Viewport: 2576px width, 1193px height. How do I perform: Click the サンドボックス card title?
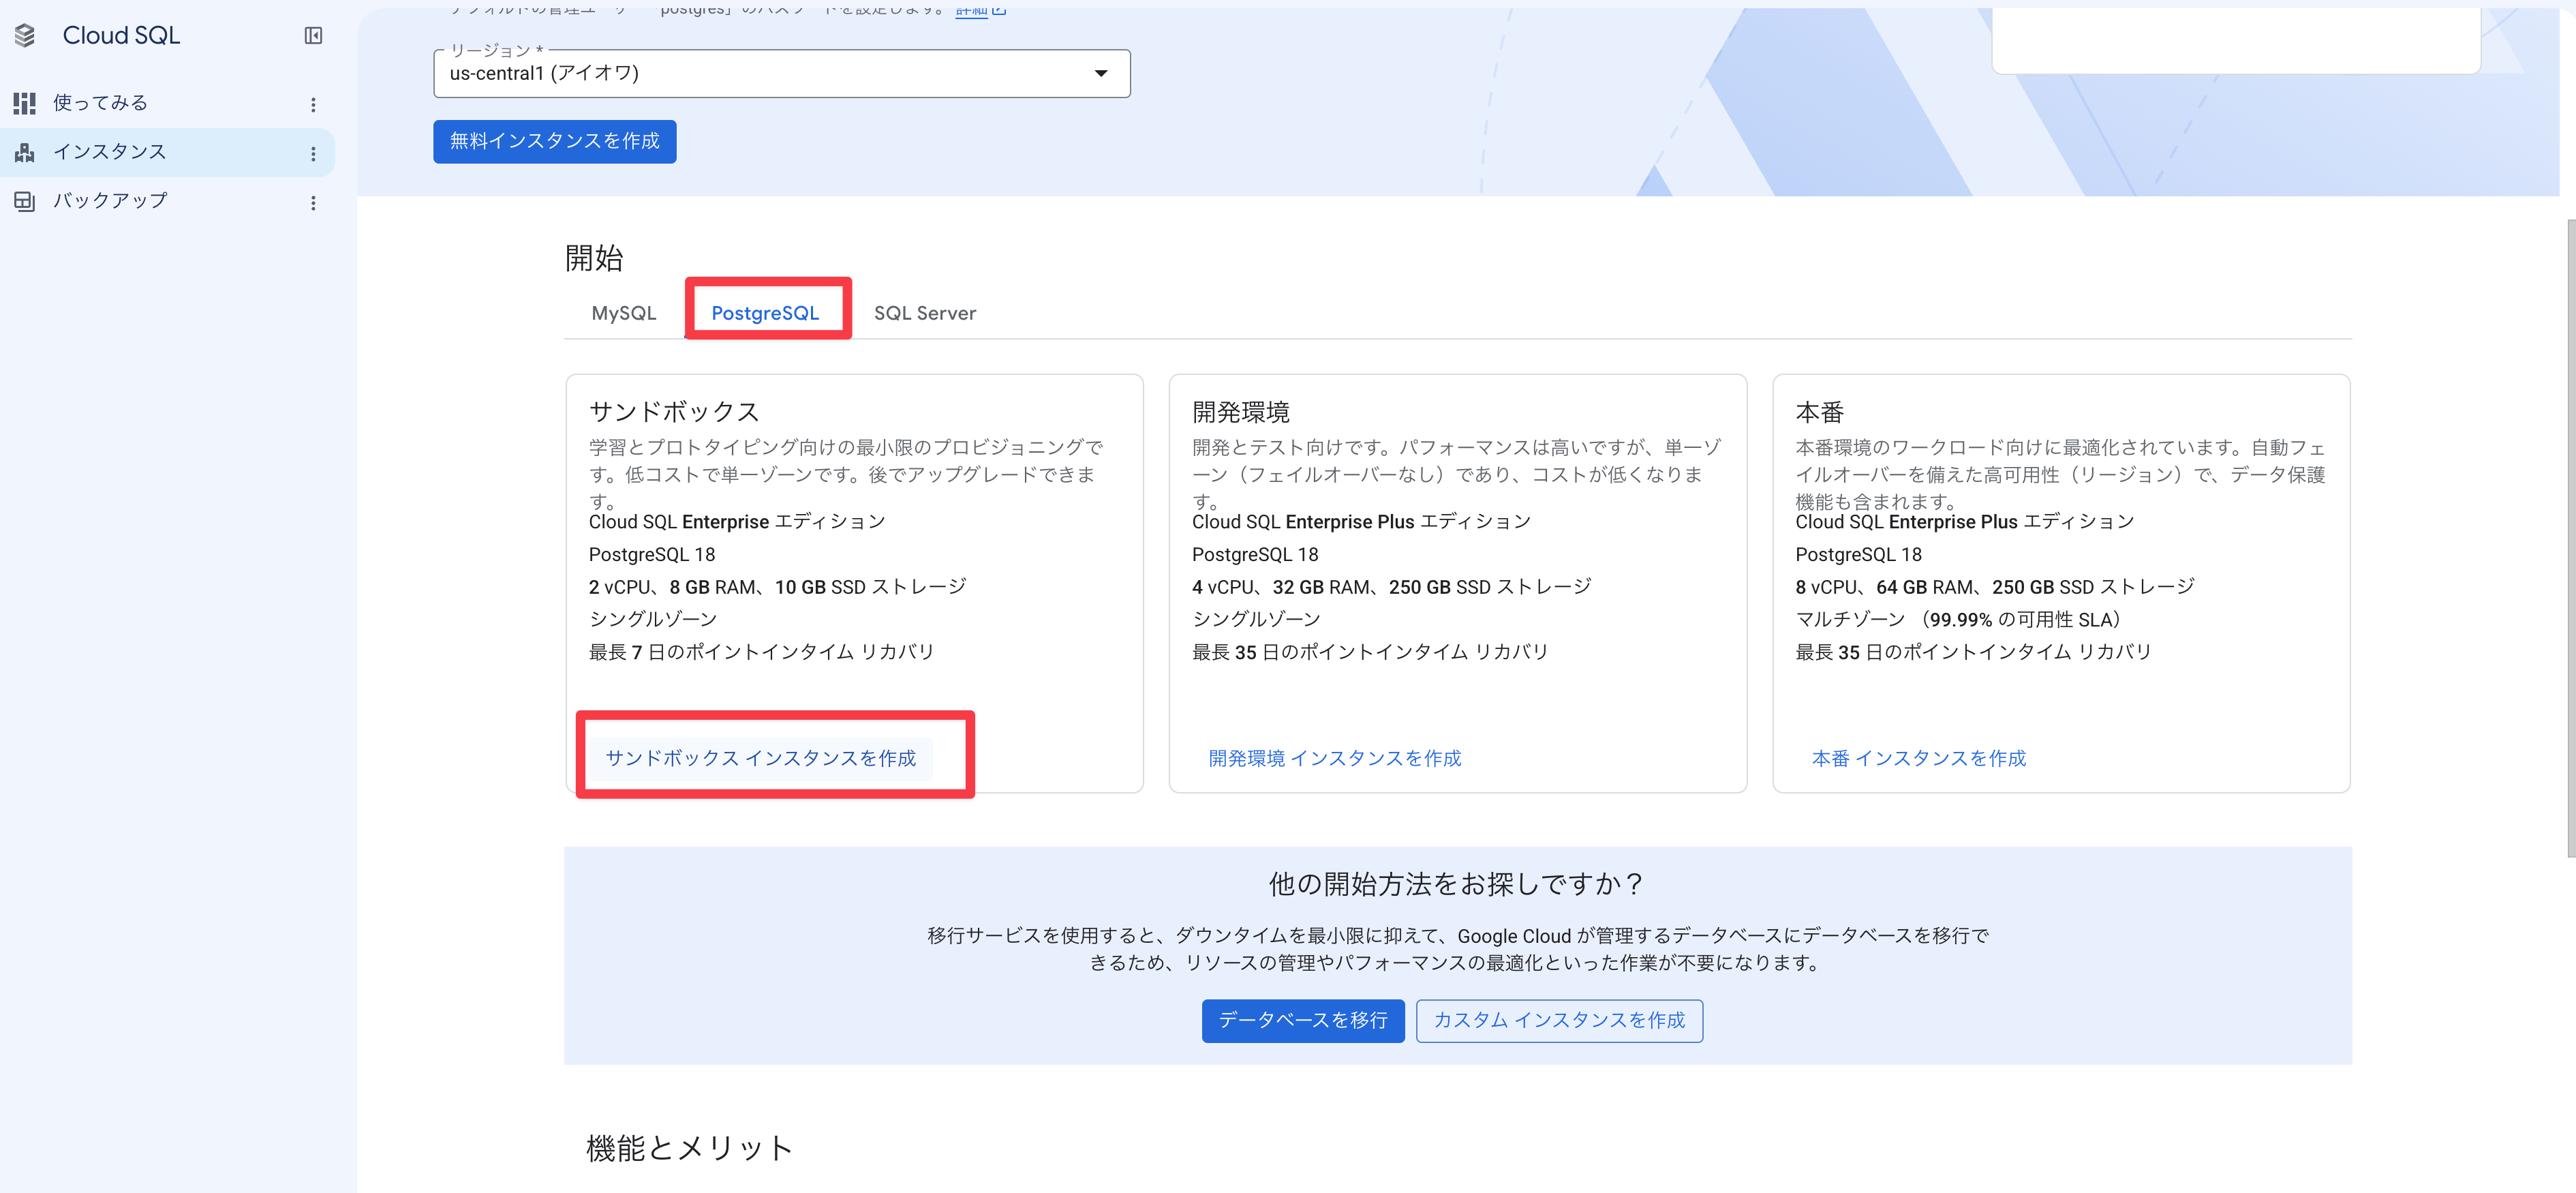(x=674, y=411)
